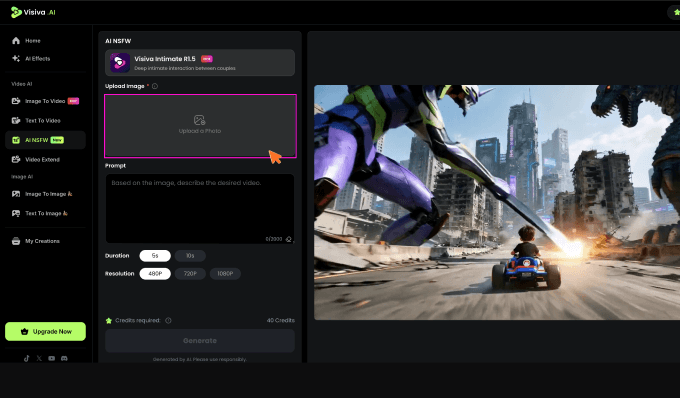Click the Upload a Photo area

pyautogui.click(x=200, y=126)
